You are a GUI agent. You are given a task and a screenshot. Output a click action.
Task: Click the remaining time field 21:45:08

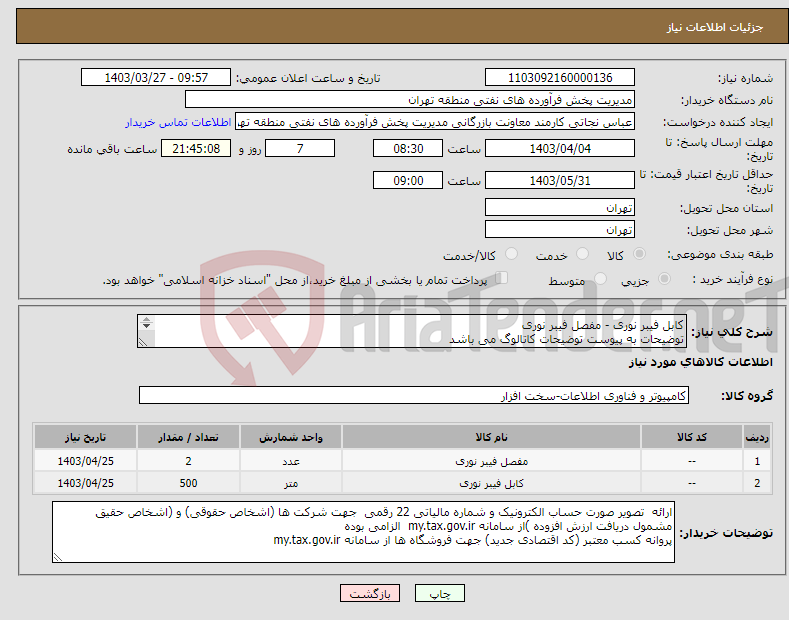(x=196, y=148)
